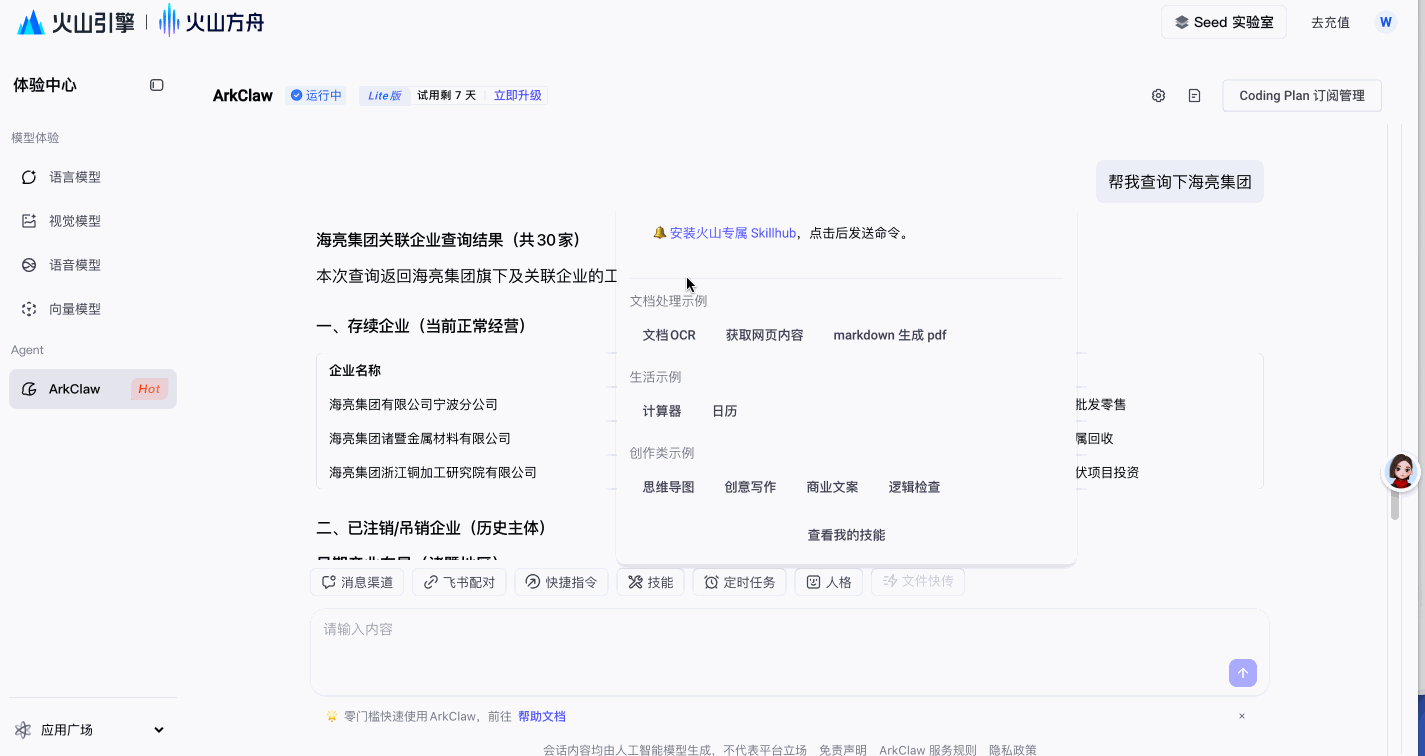The width and height of the screenshot is (1425, 756).
Task: Choose 获取网页内容 skill example
Action: click(765, 335)
